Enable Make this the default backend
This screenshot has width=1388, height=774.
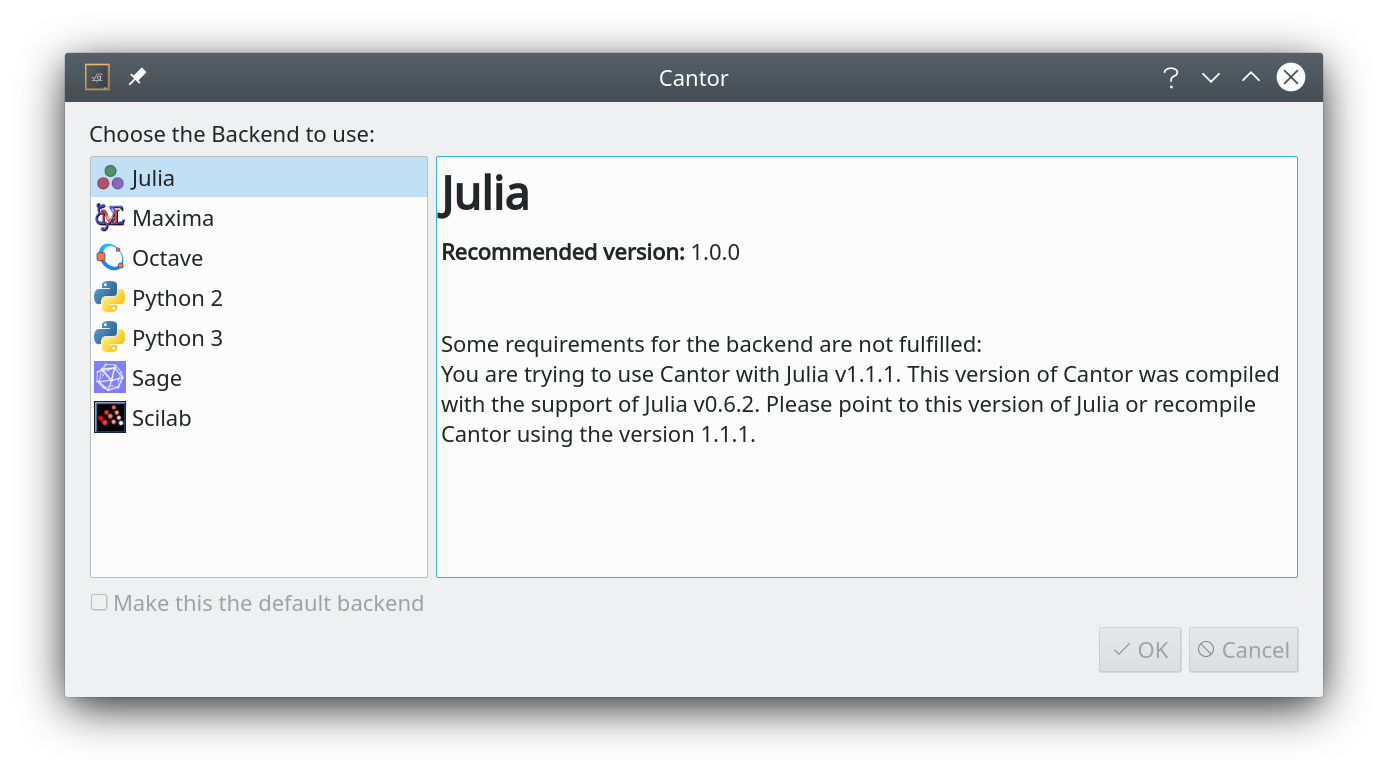click(x=99, y=601)
